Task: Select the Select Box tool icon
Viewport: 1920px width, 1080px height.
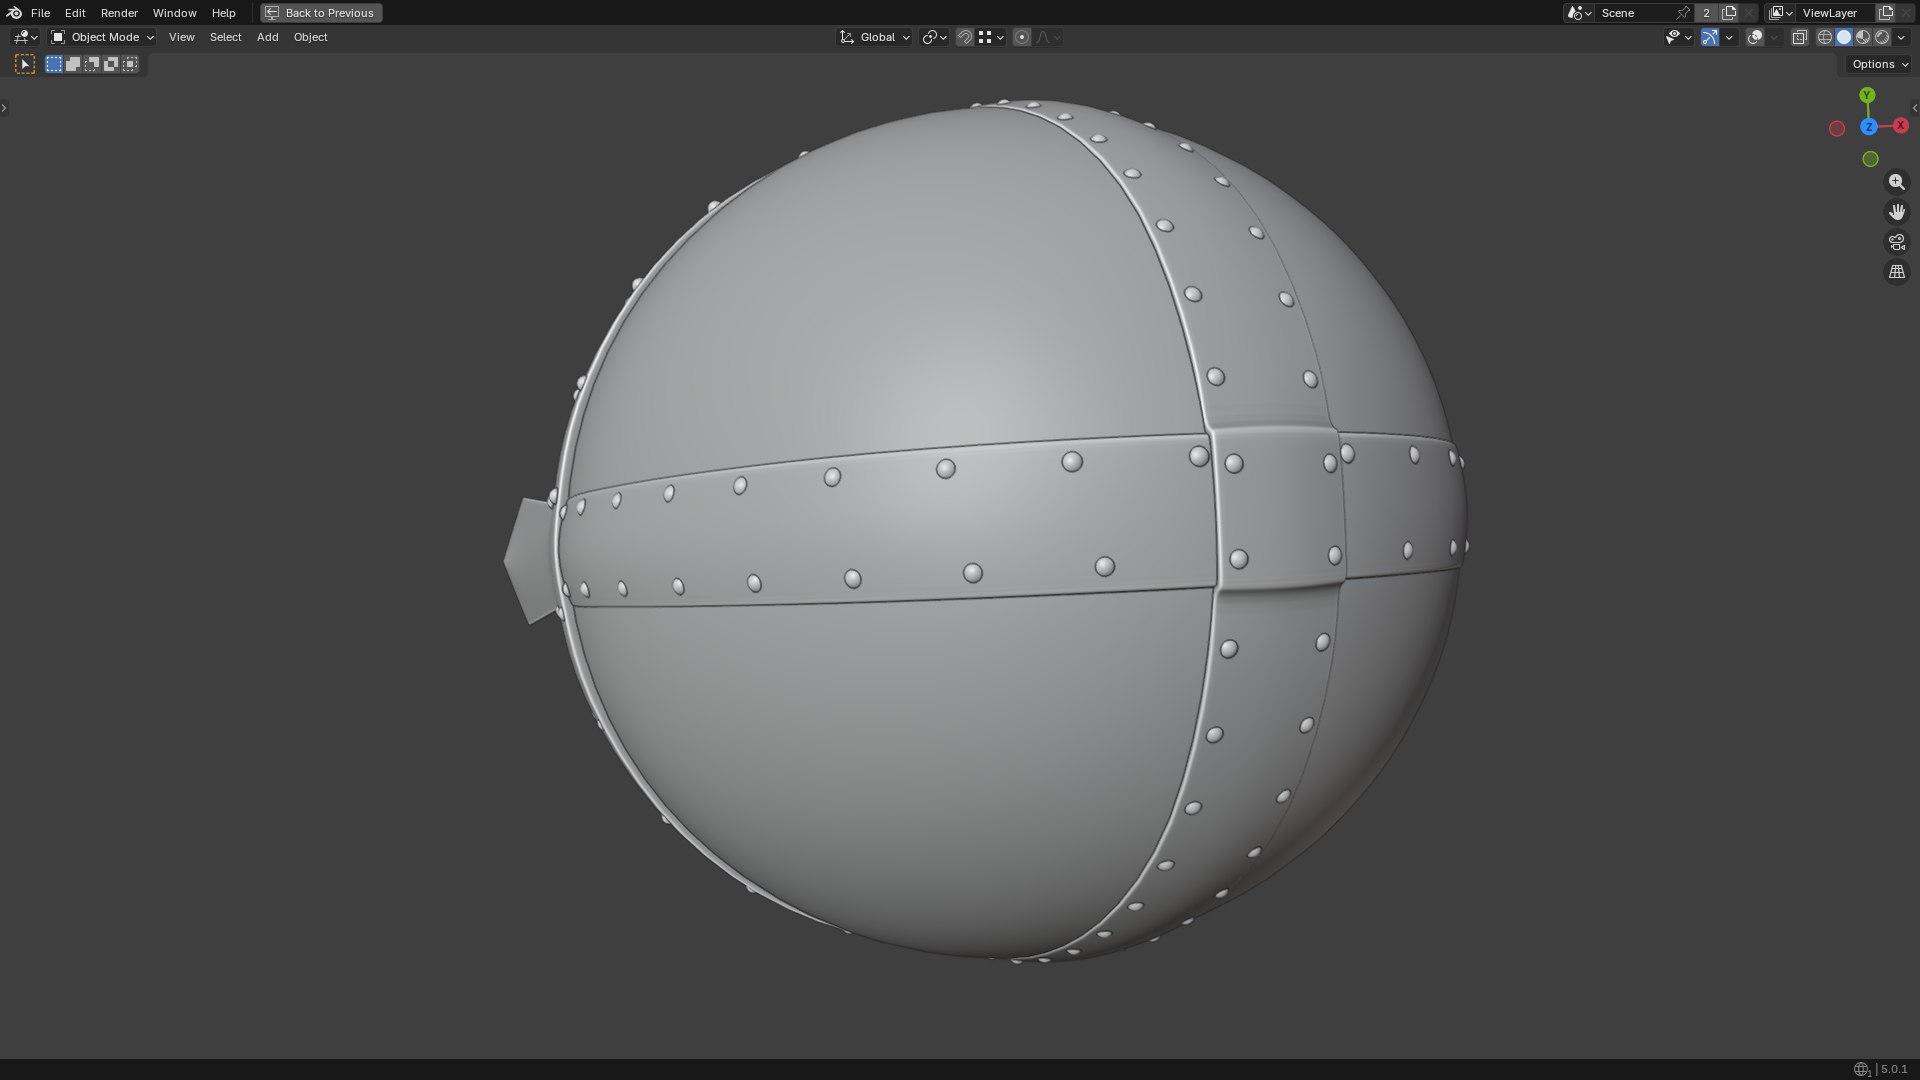Action: (25, 64)
